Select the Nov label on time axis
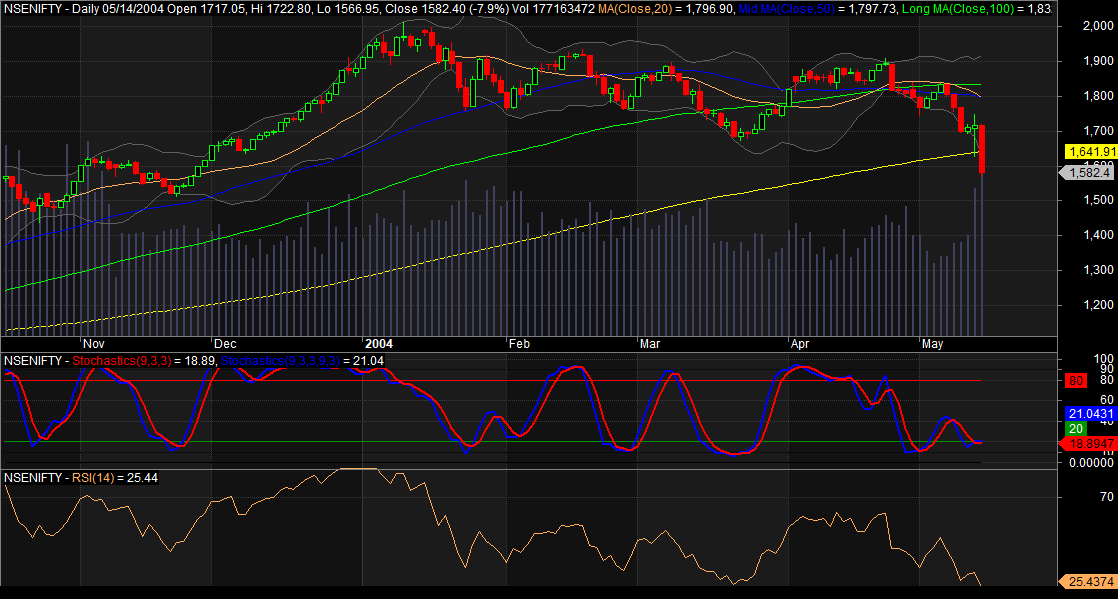 [x=94, y=344]
